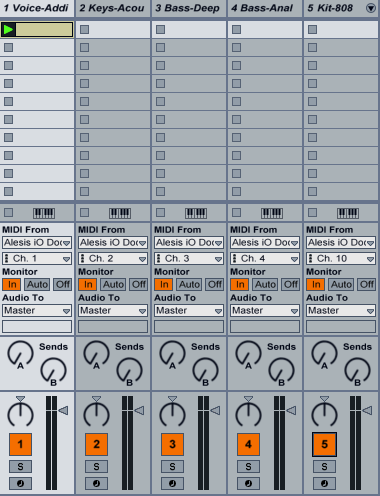
Task: Open MIDI From device dropdown on track 1
Action: click(37, 243)
